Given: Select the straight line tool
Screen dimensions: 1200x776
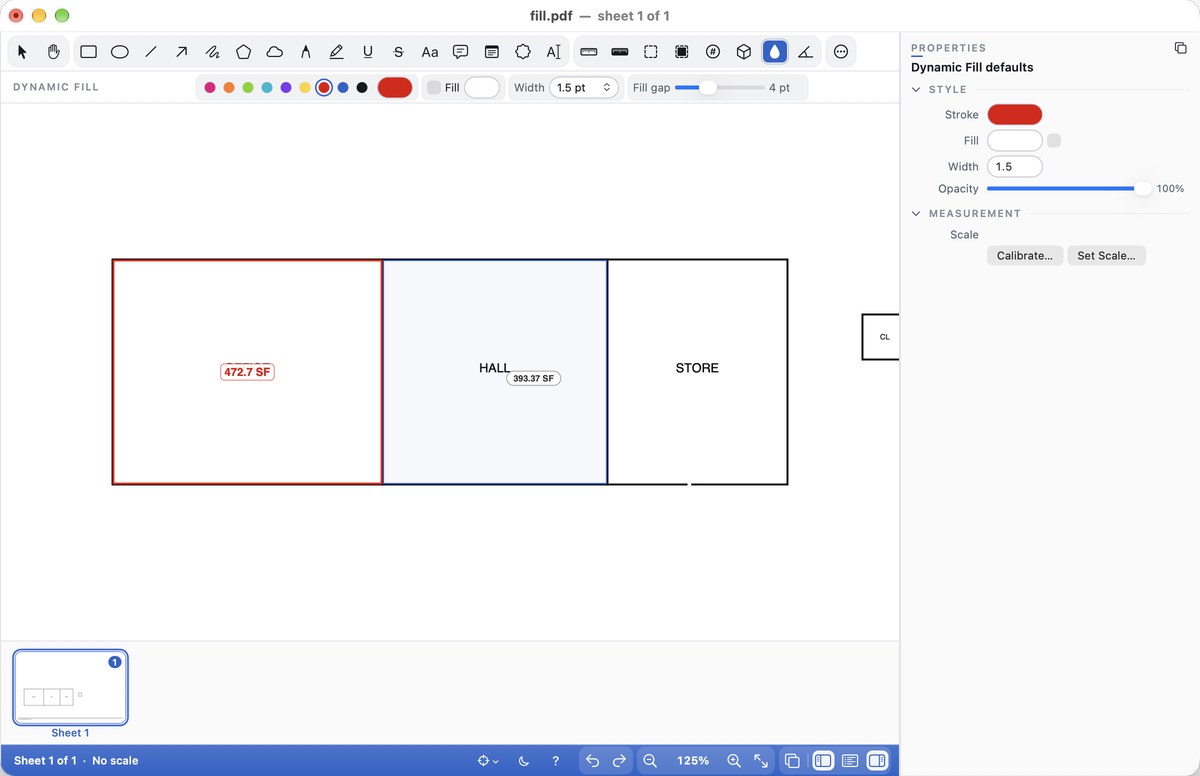Looking at the screenshot, I should 151,51.
